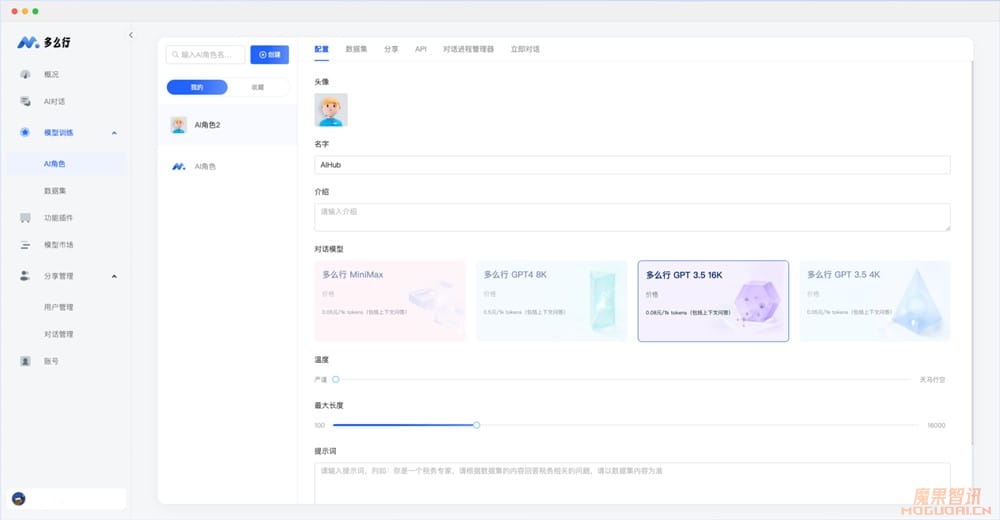The image size is (1000, 520).
Task: Click the 账号 account icon
Action: pos(25,361)
